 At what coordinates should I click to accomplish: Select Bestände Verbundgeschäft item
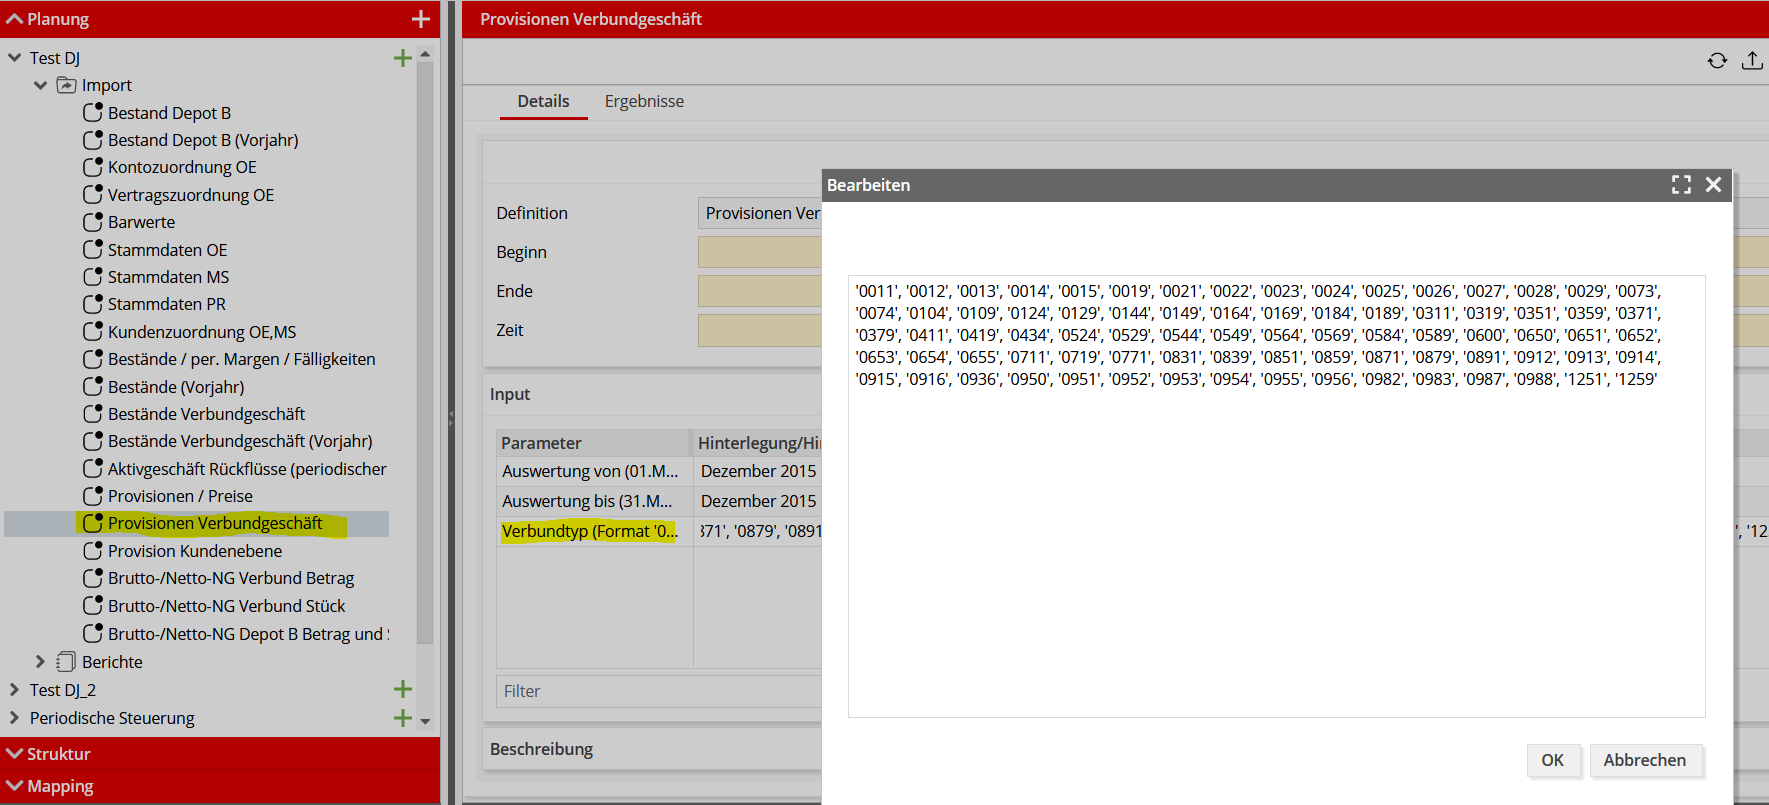206,414
